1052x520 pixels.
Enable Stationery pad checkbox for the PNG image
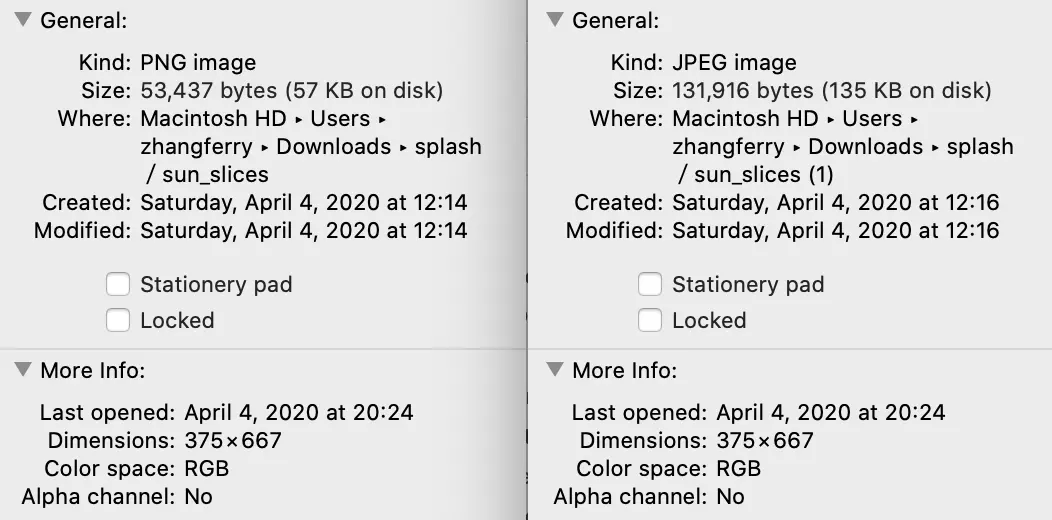(118, 285)
